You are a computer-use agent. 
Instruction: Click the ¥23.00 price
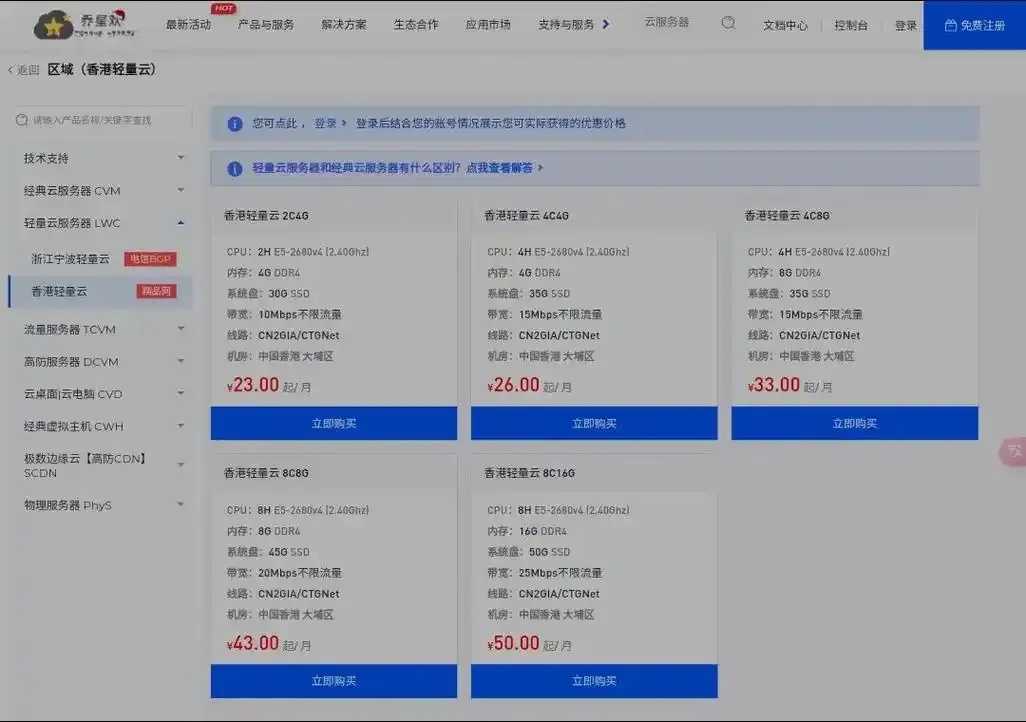tap(253, 385)
